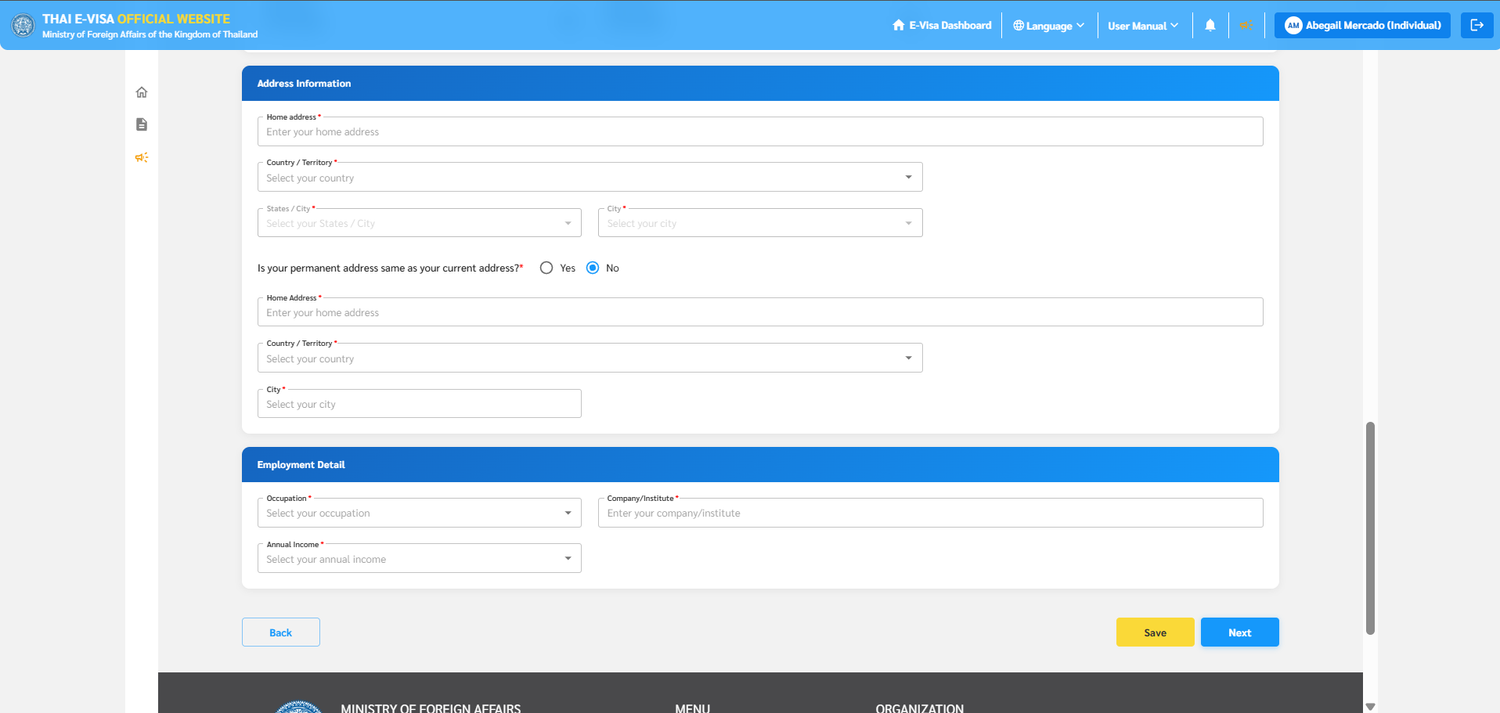
Task: Click the logout icon button
Action: tap(1477, 25)
